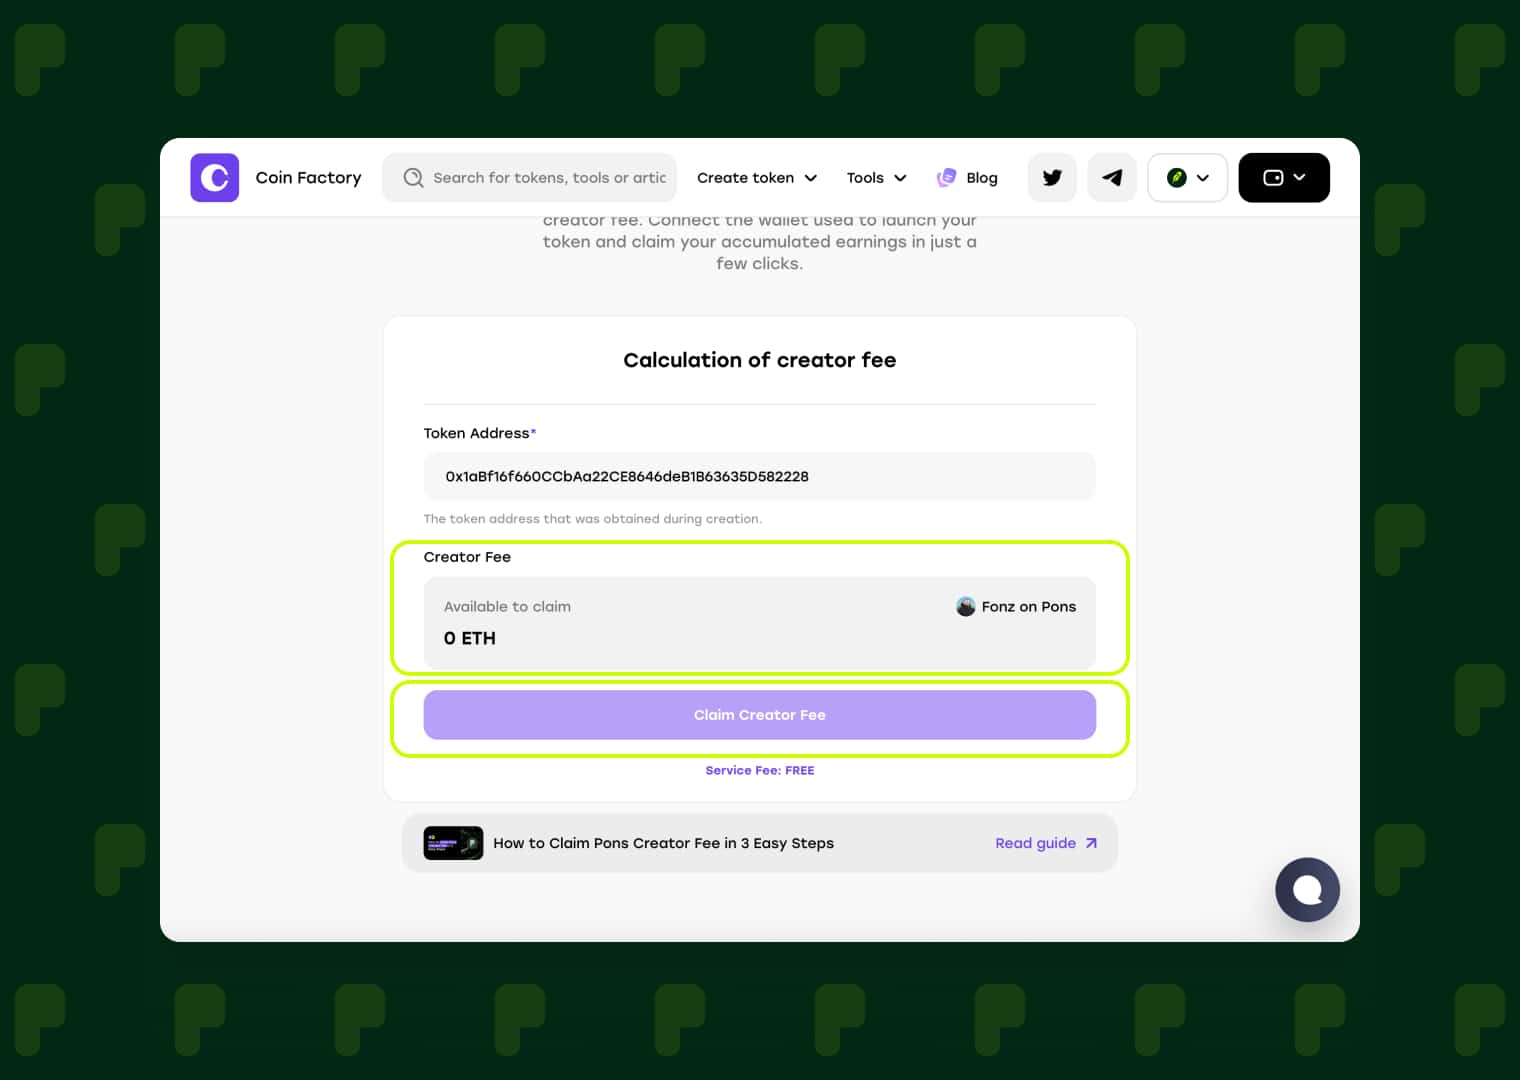Expand the Create token dropdown menu

(757, 178)
